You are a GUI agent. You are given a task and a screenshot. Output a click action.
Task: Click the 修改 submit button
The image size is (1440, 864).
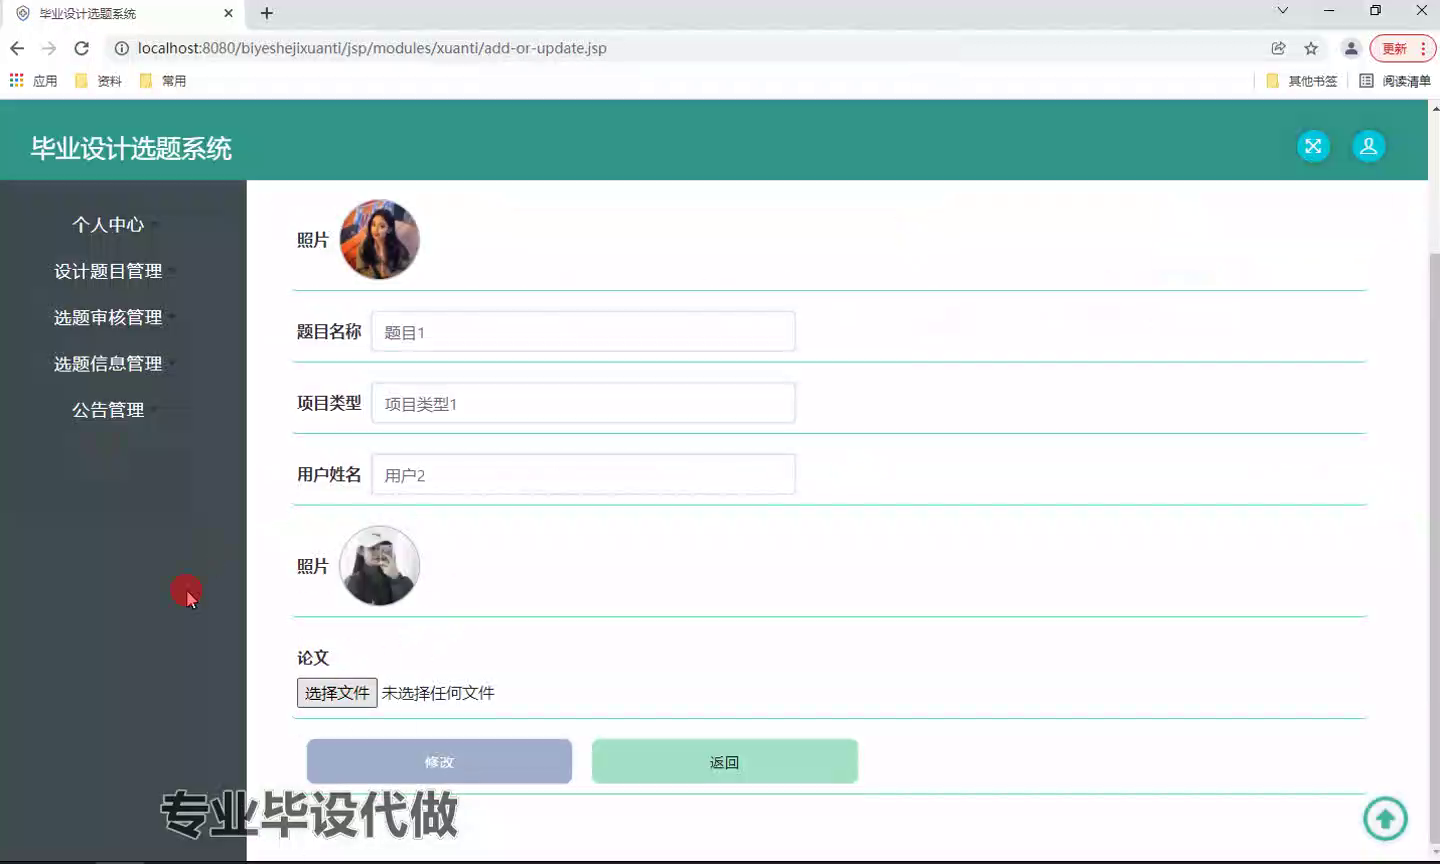439,762
